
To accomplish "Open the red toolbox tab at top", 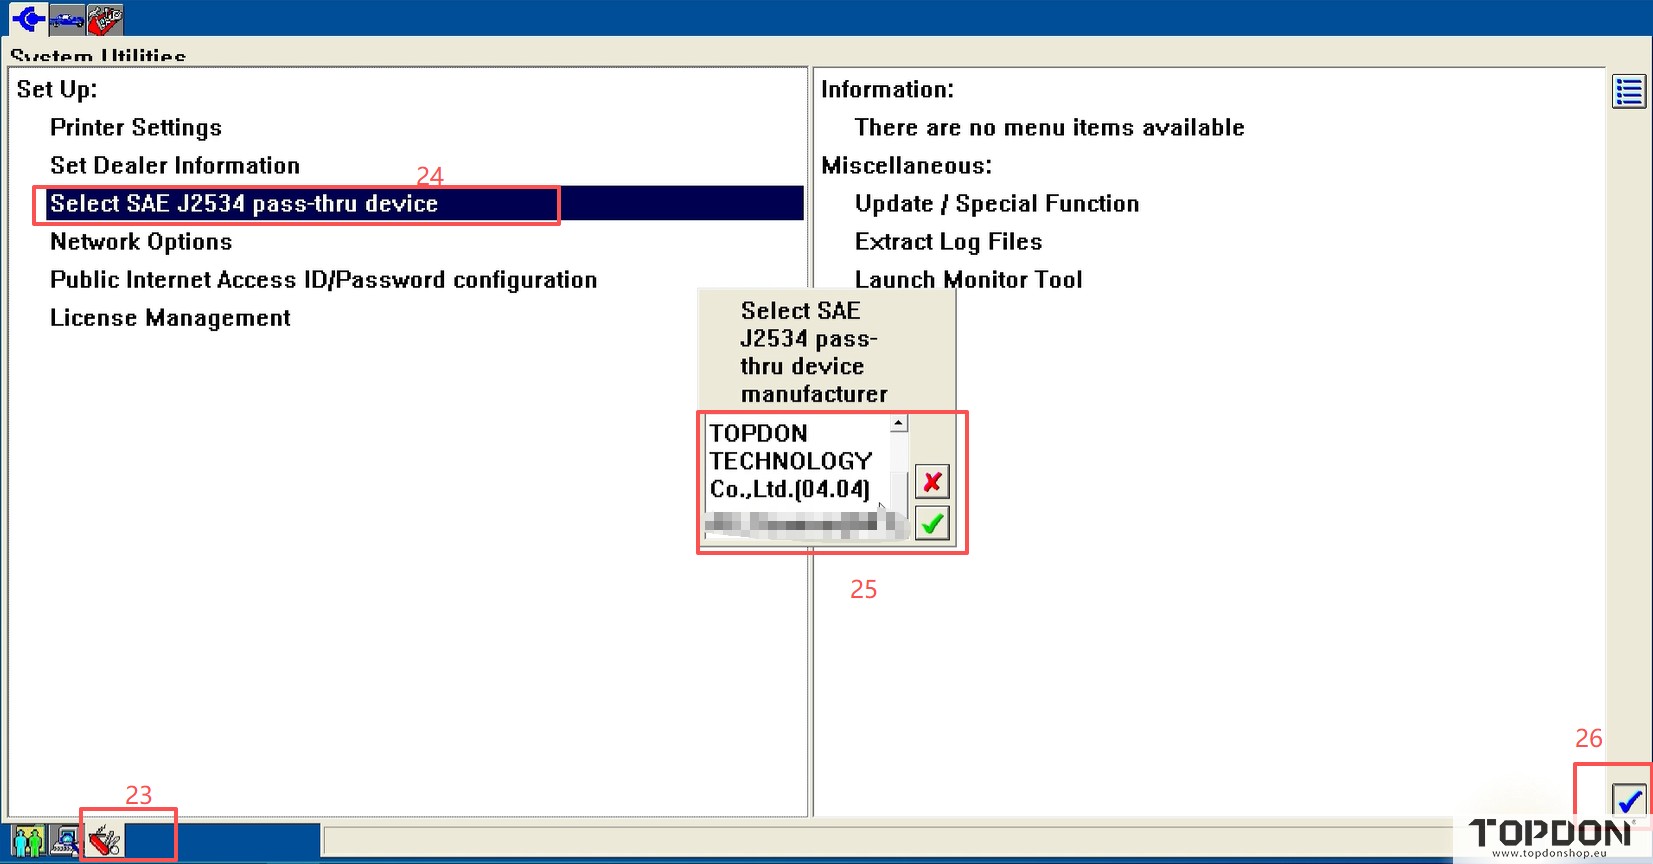I will (x=105, y=18).
